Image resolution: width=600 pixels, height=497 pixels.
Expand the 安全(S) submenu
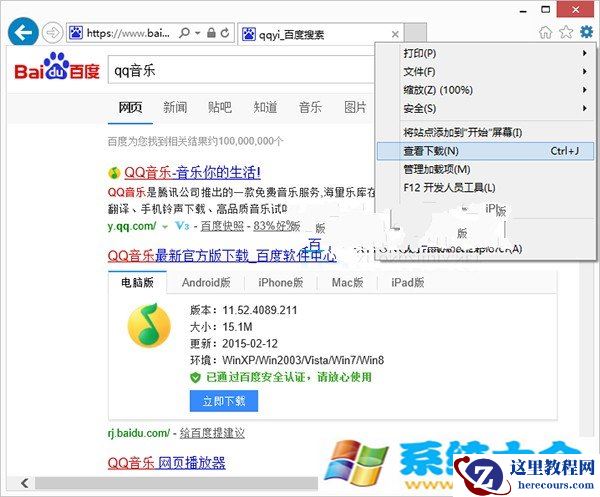[x=486, y=108]
